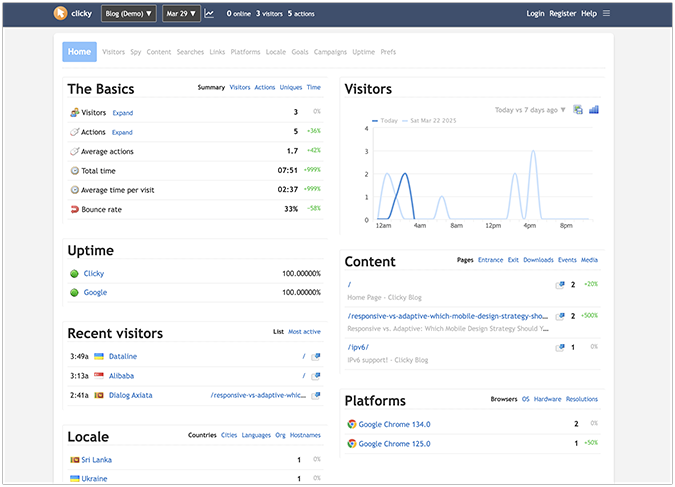675x487 pixels.
Task: Open the hamburger menu icon
Action: [x=606, y=13]
